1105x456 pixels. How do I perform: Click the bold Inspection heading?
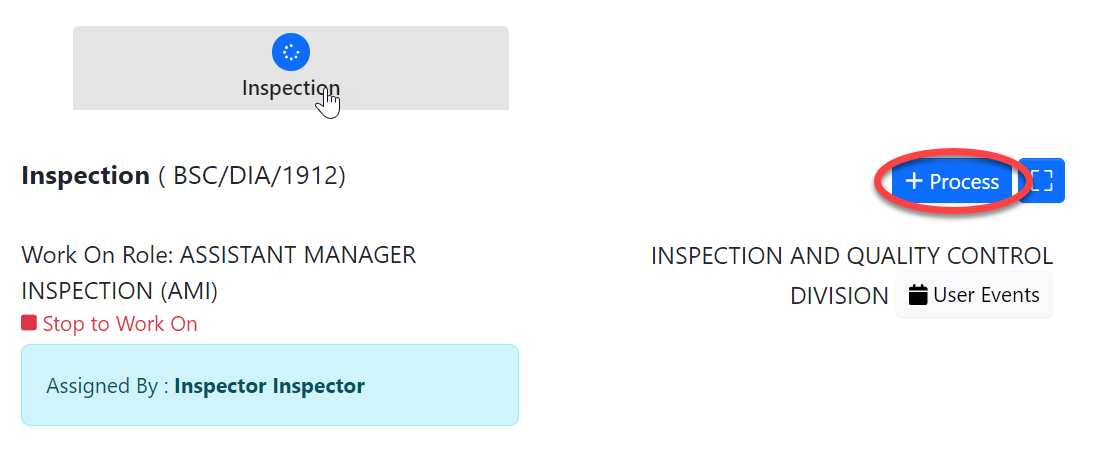click(x=85, y=176)
